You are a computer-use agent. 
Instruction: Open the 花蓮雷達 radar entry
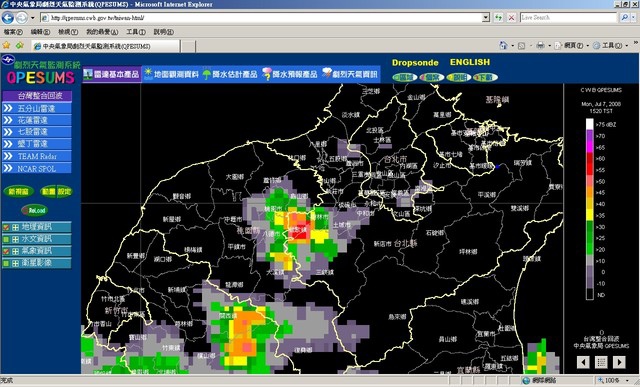[x=37, y=120]
